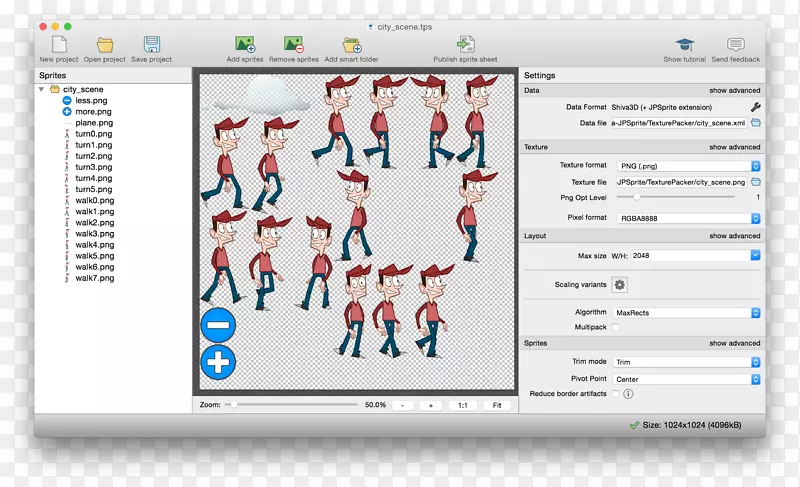This screenshot has width=800, height=487.
Task: Show advanced Layout settings
Action: click(x=735, y=236)
